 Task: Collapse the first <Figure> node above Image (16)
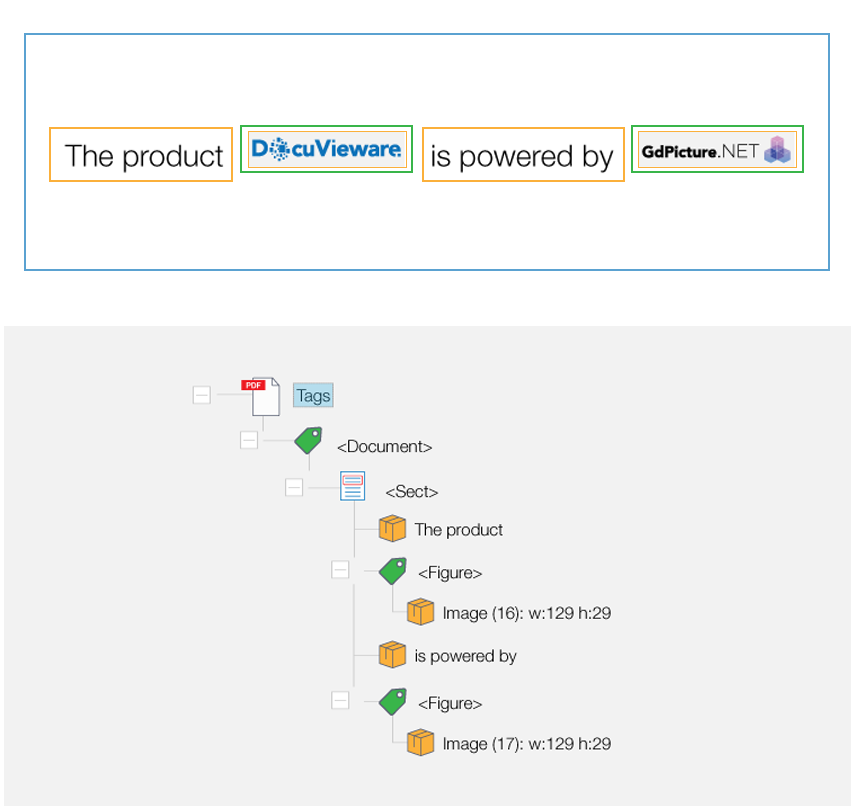tap(340, 570)
